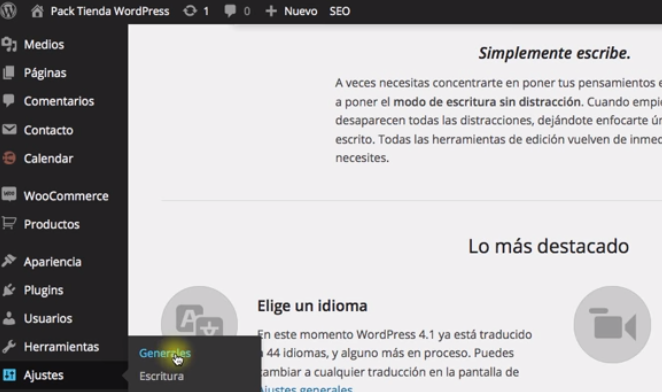Open Comentarios in the sidebar

pyautogui.click(x=59, y=101)
